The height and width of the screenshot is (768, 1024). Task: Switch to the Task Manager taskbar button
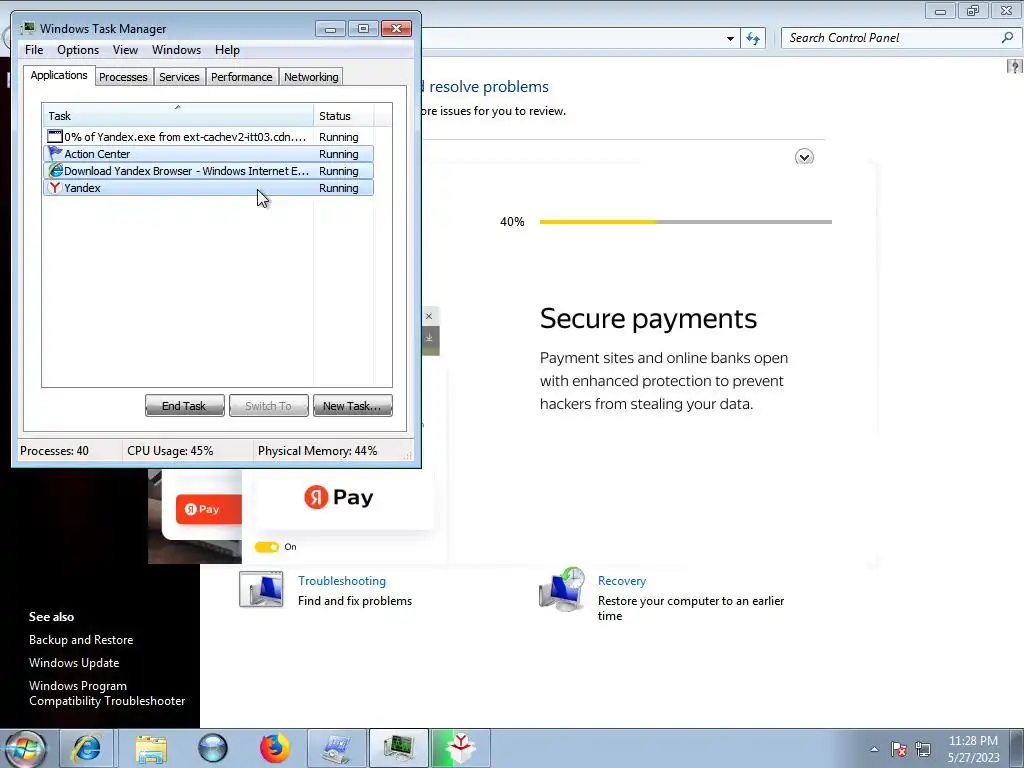pyautogui.click(x=398, y=748)
